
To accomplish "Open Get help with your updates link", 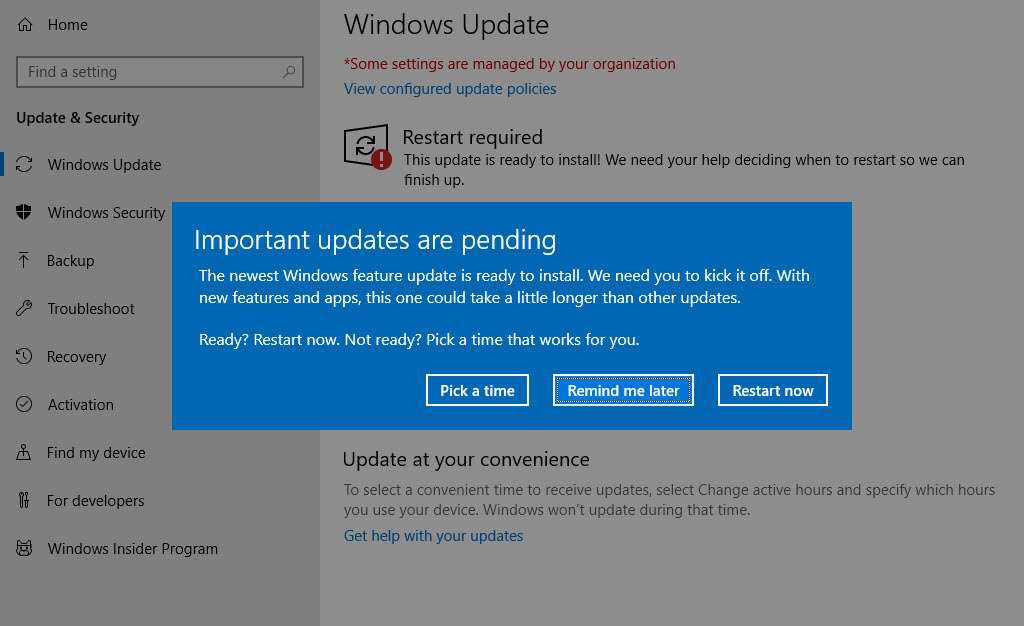I will [434, 536].
